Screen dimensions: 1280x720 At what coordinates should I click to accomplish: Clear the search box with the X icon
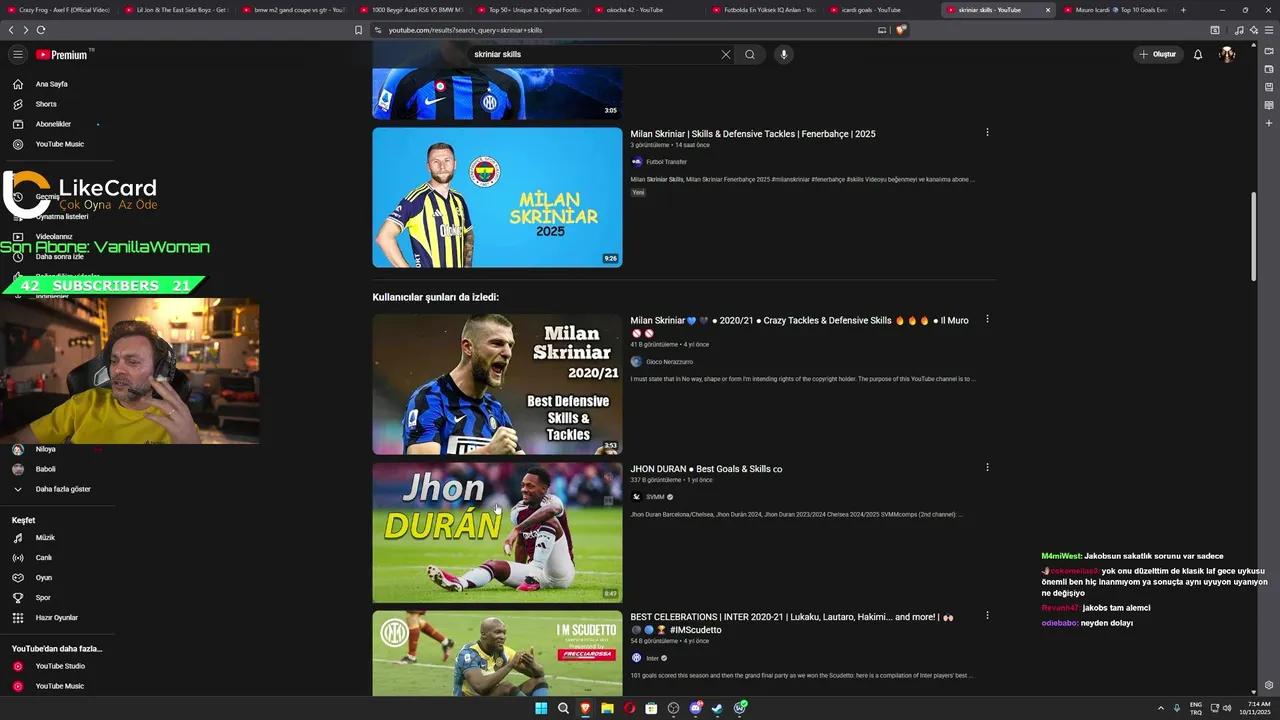coord(726,54)
